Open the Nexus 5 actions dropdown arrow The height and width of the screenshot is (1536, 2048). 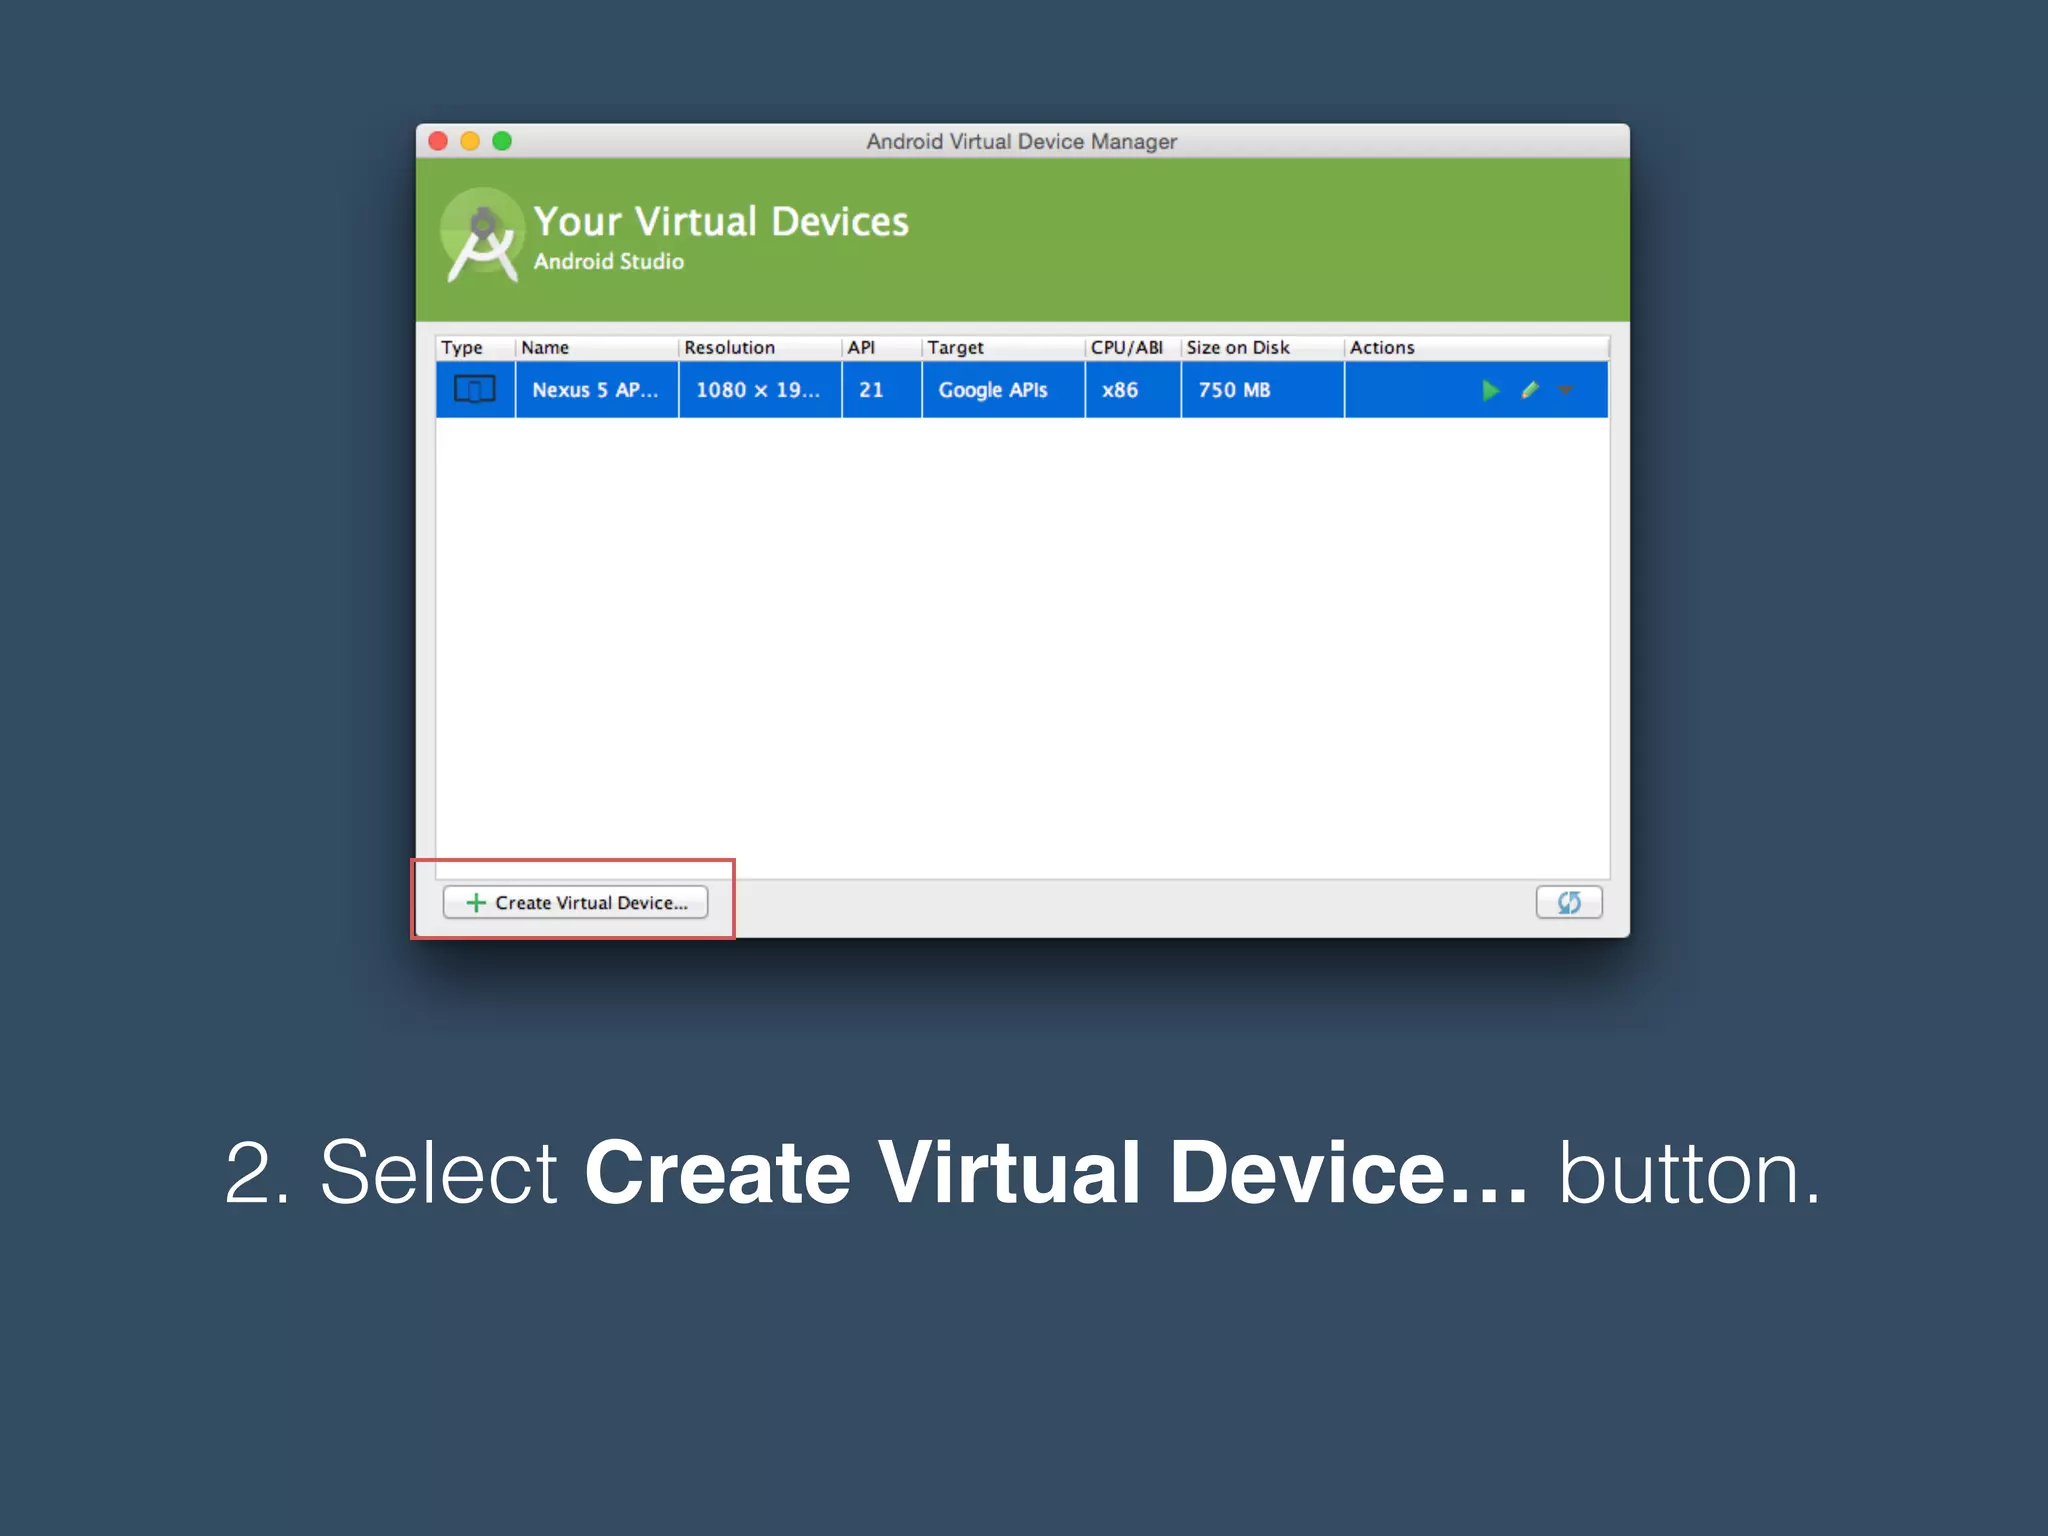pos(1566,390)
